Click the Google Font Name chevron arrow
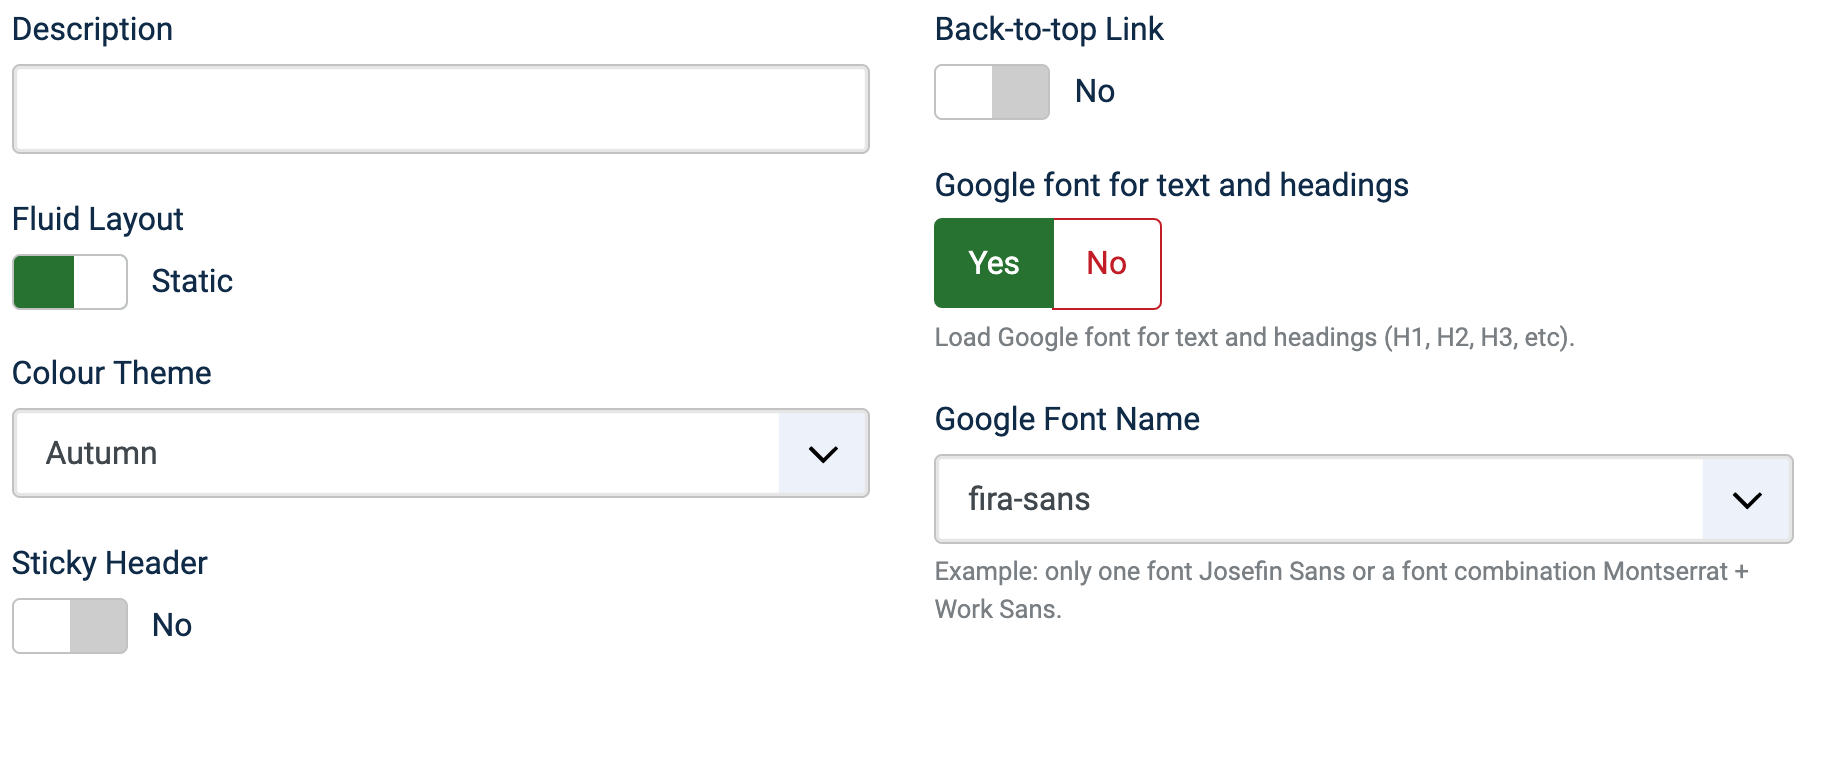 pyautogui.click(x=1747, y=500)
